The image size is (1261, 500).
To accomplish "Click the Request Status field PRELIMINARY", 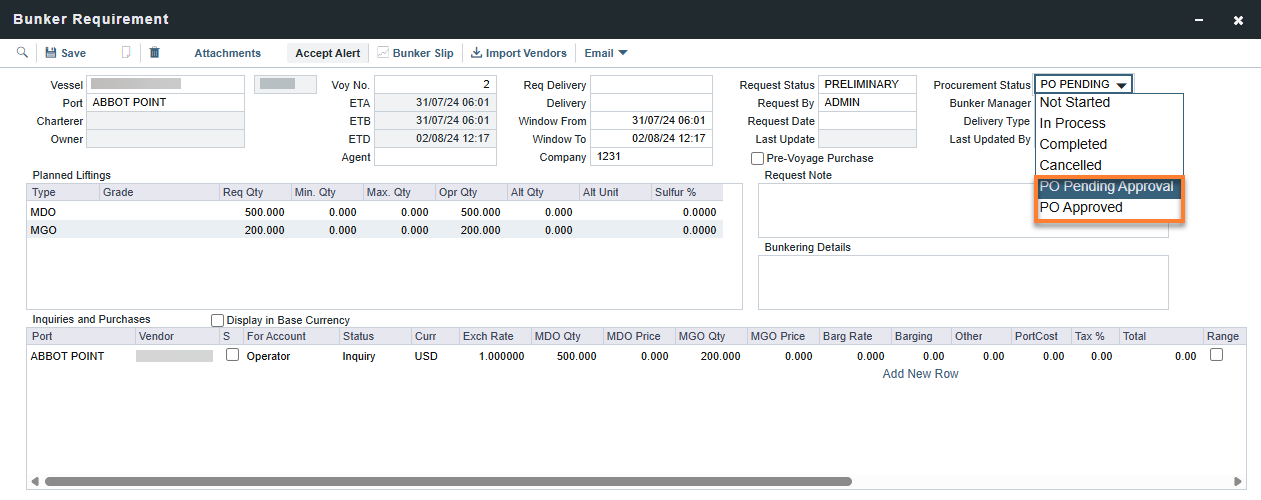I will pos(867,85).
